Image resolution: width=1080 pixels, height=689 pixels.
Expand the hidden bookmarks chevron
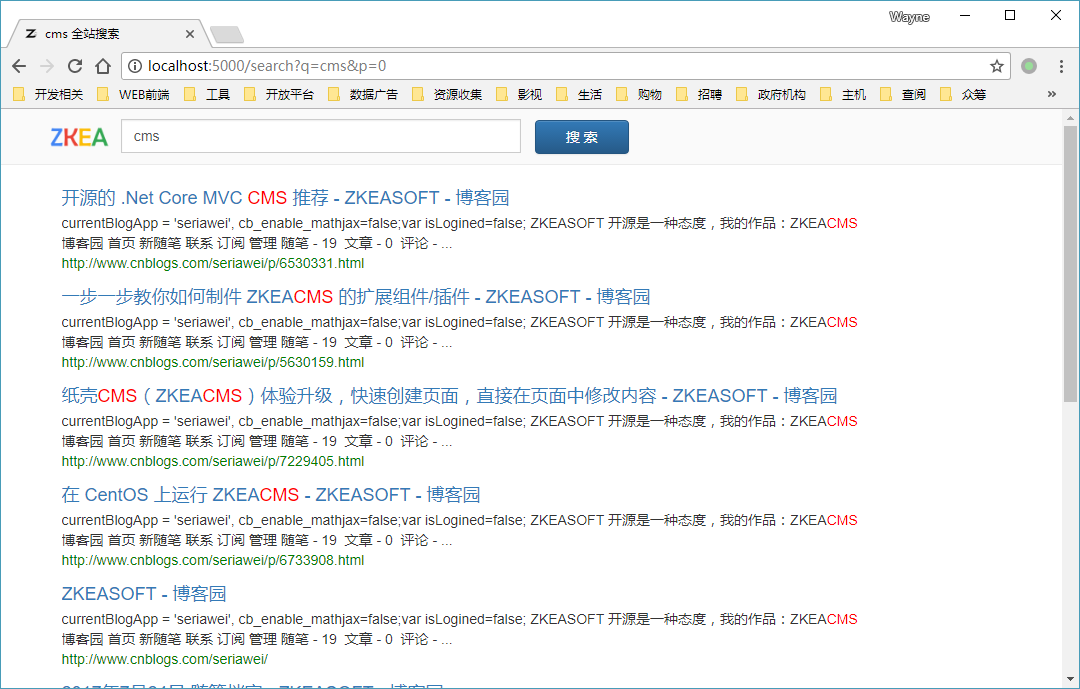pyautogui.click(x=1052, y=94)
